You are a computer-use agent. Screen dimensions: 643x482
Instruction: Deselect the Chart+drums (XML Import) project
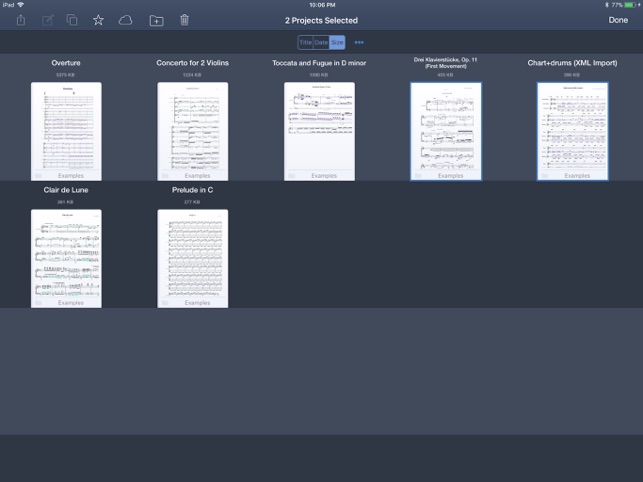[x=572, y=131]
